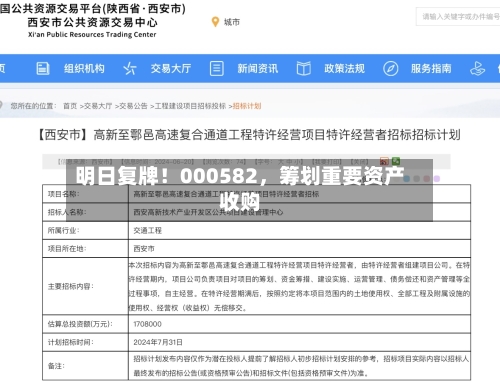Open the 交易大厅 menu
This screenshot has height=382, width=500.
pos(171,69)
